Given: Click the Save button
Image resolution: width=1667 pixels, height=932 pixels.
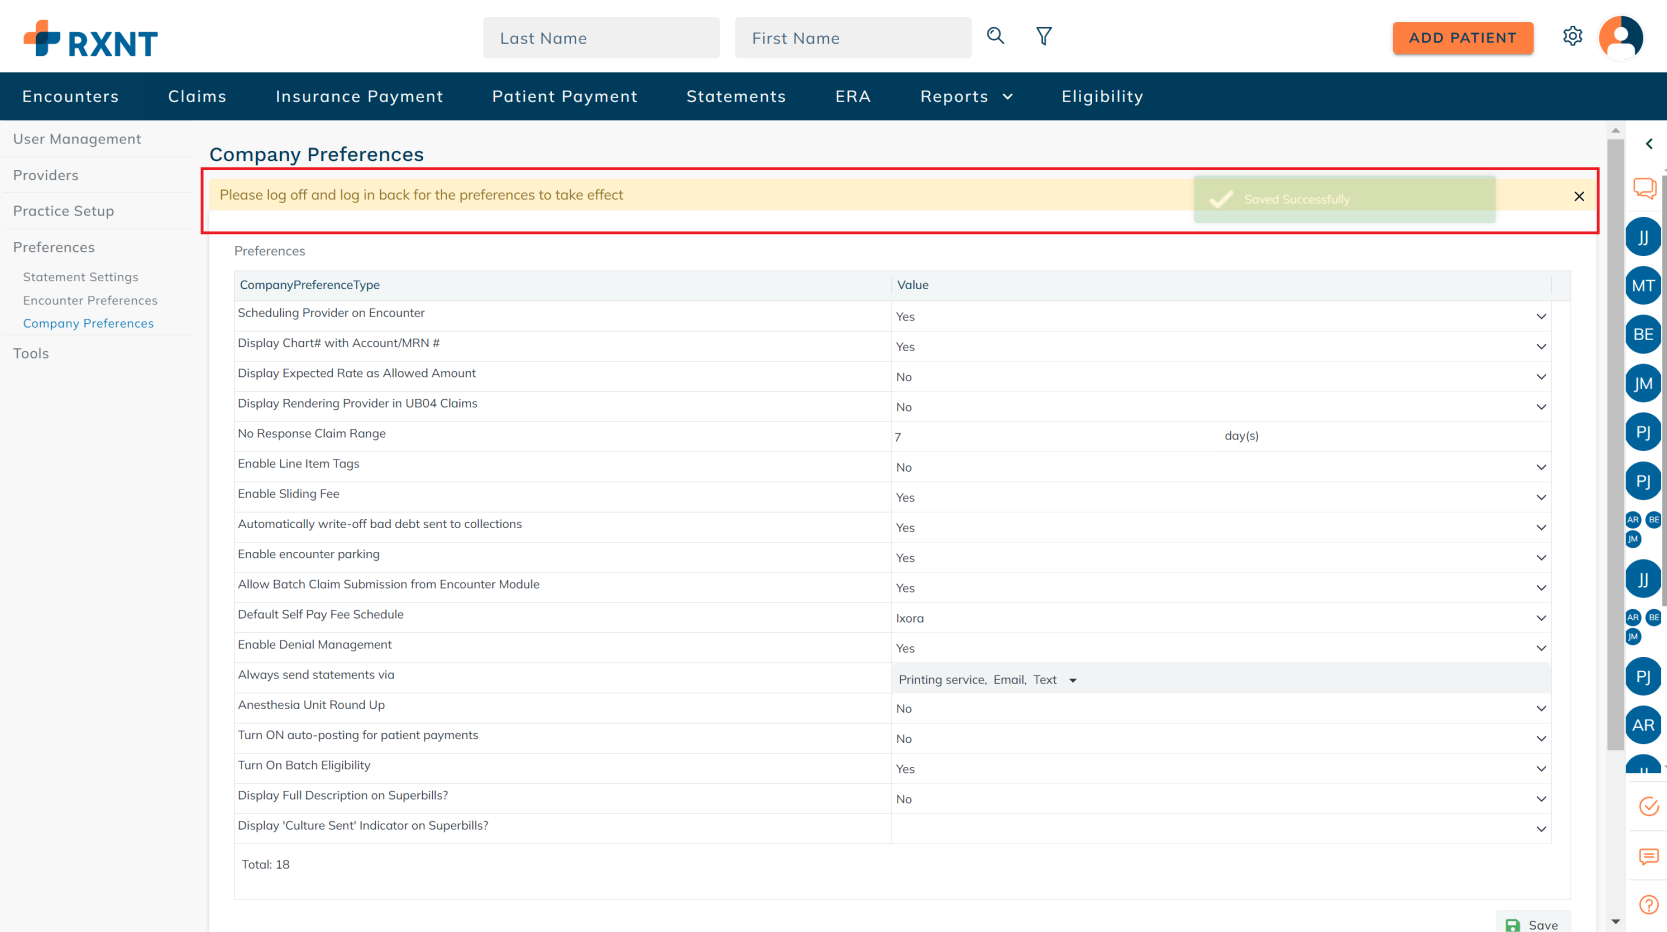Looking at the screenshot, I should tap(1533, 924).
